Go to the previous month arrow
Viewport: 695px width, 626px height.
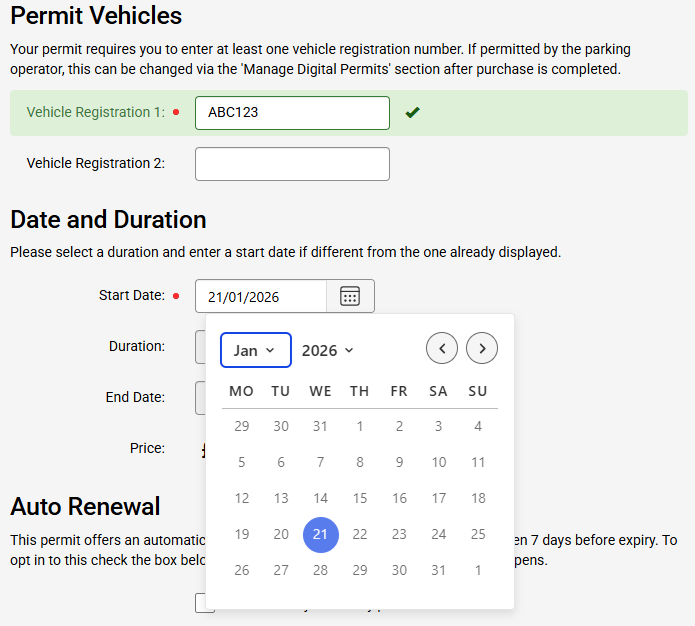pos(442,348)
